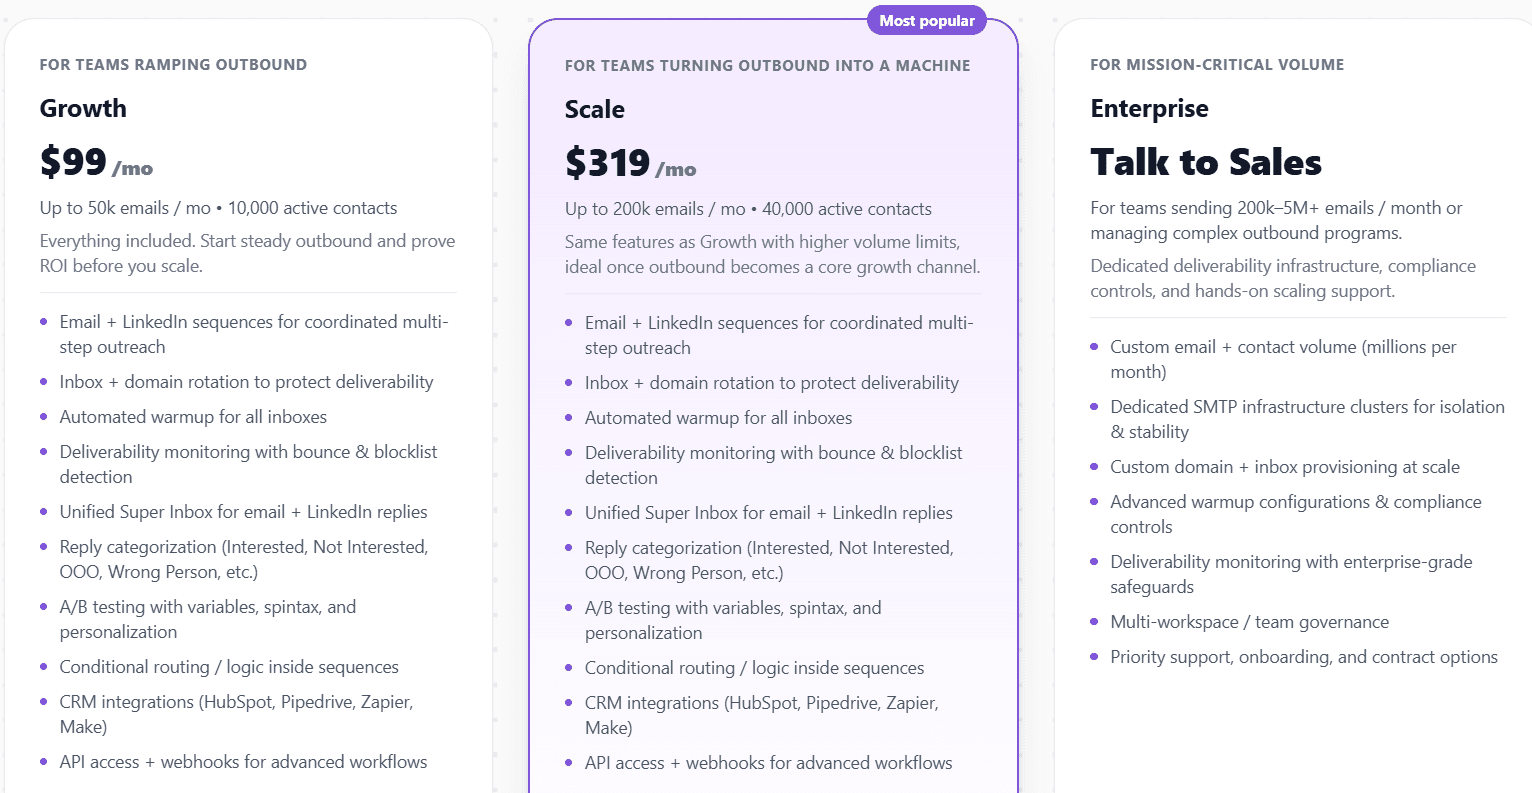1532x793 pixels.
Task: Click the Enterprise plan title
Action: coord(1149,108)
